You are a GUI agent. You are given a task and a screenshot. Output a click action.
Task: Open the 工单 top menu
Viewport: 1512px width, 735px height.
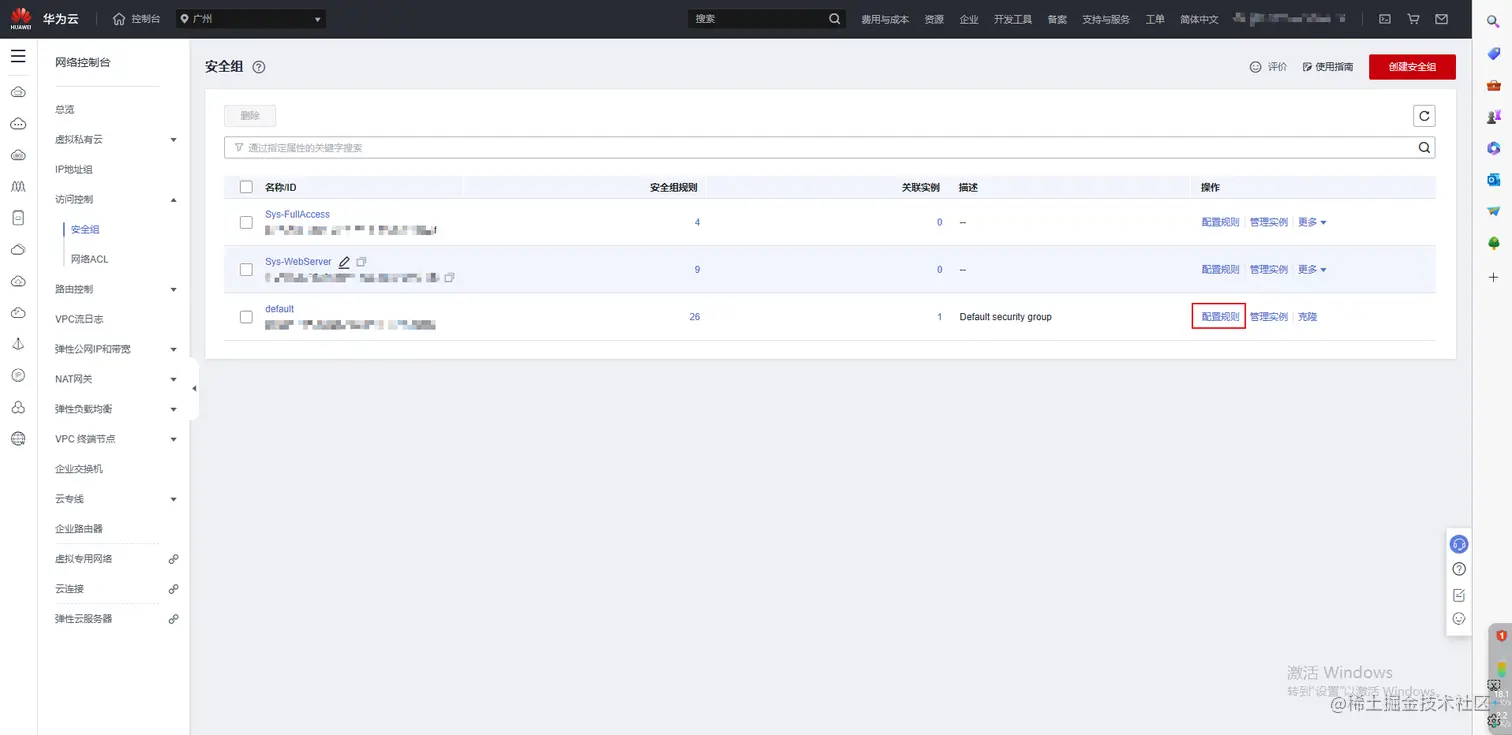1155,19
